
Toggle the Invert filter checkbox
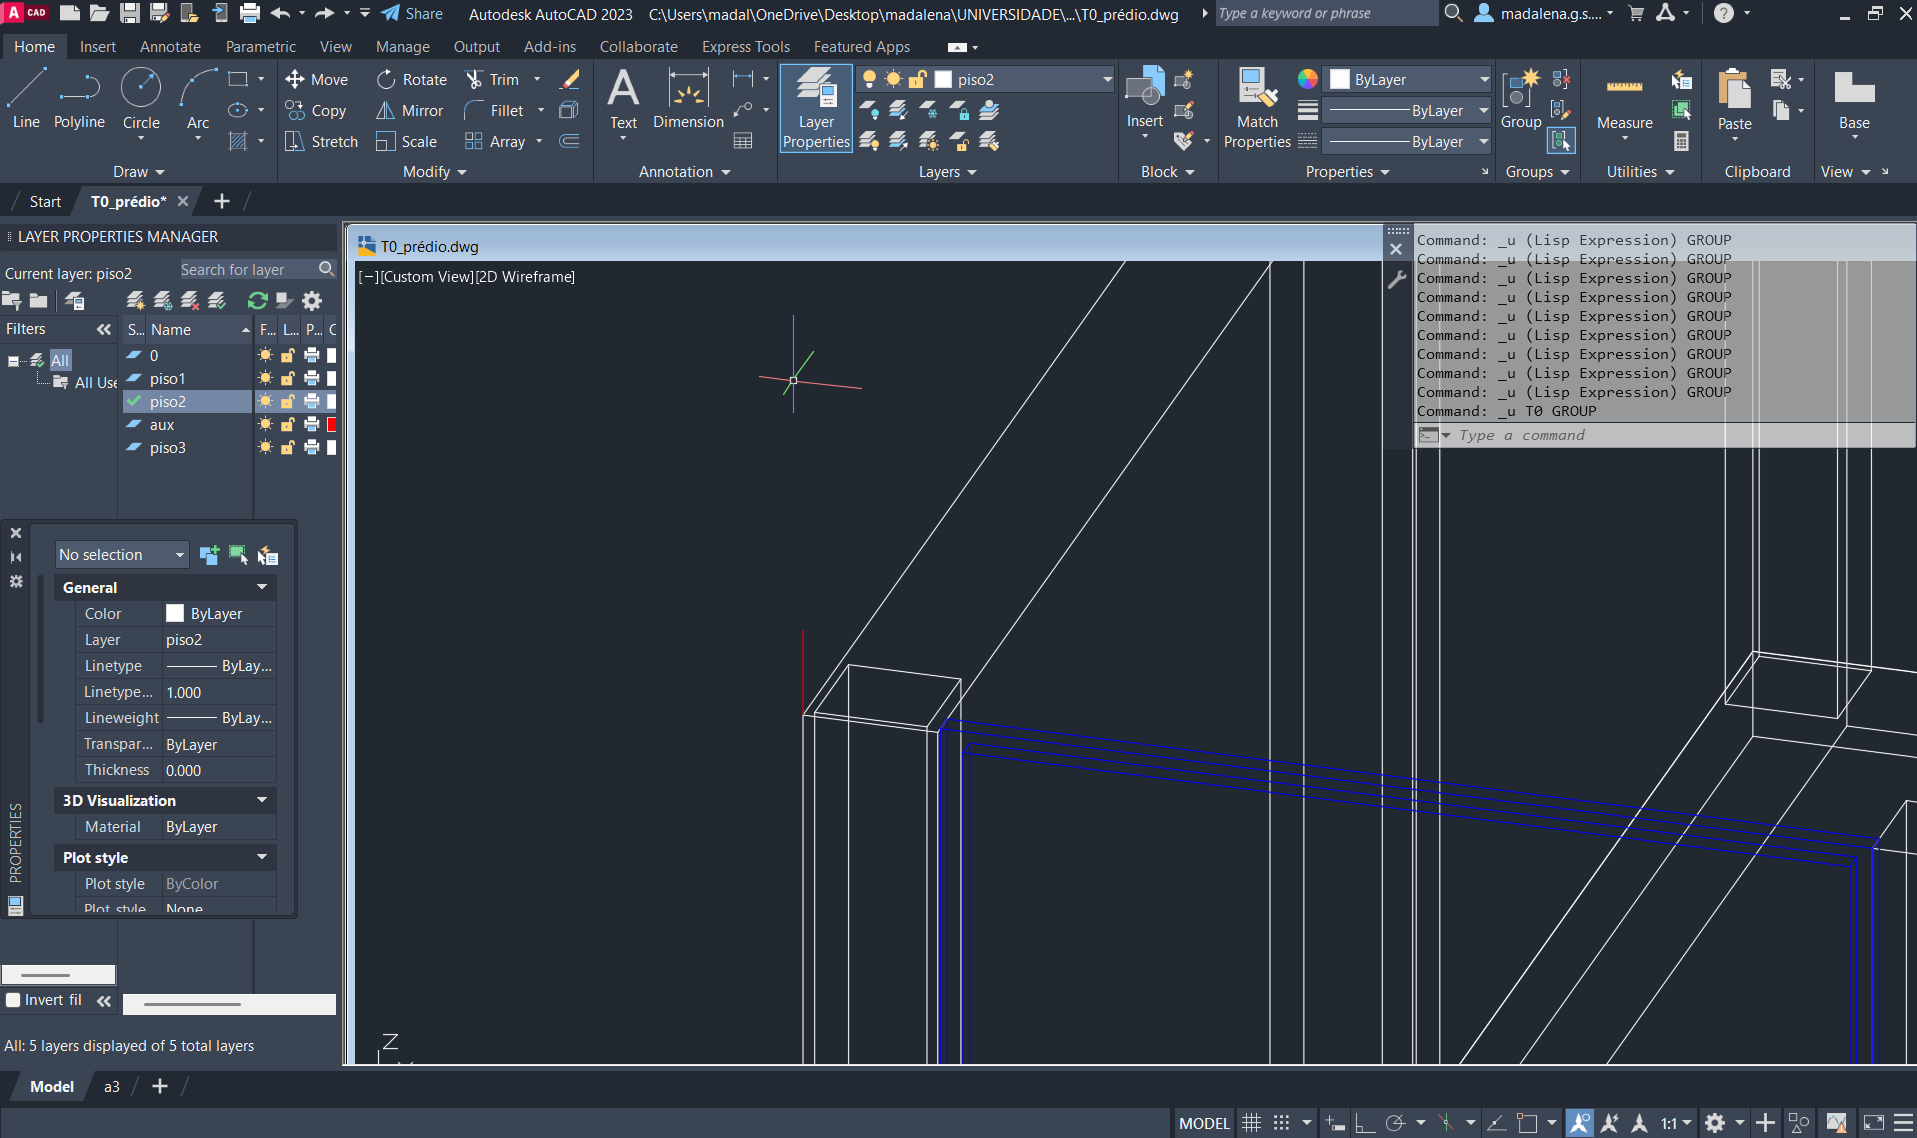click(x=13, y=1000)
